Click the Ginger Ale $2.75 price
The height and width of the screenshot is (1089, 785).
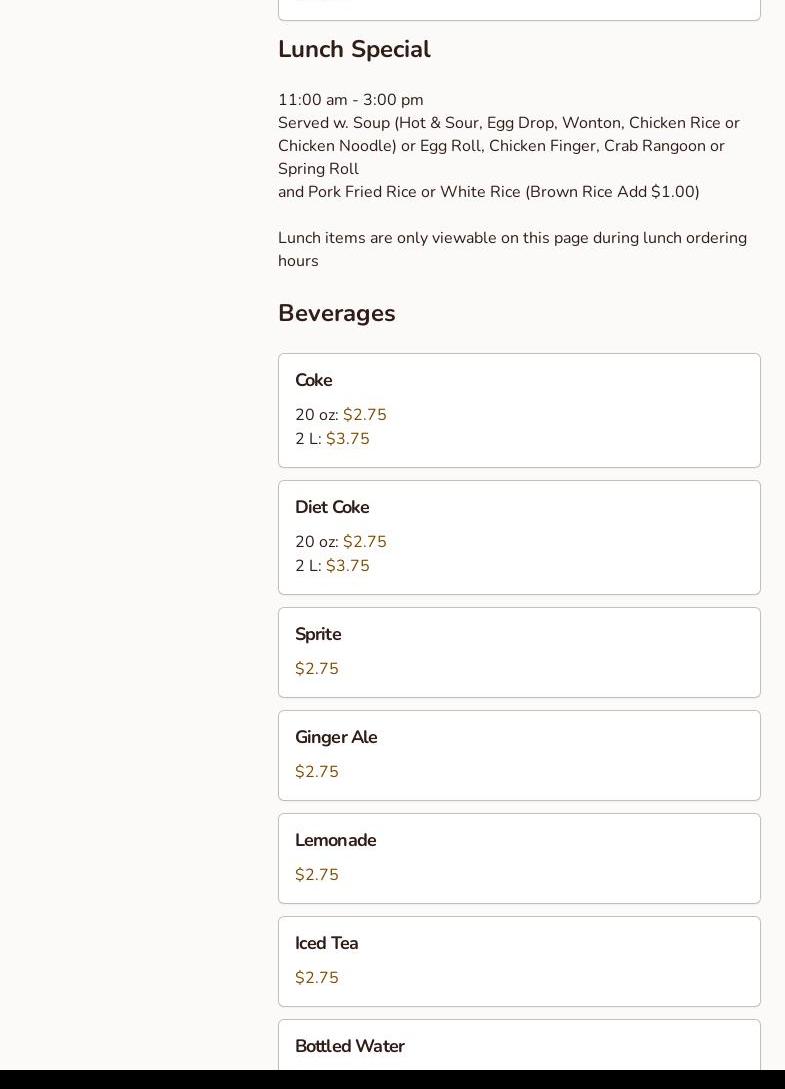point(317,772)
